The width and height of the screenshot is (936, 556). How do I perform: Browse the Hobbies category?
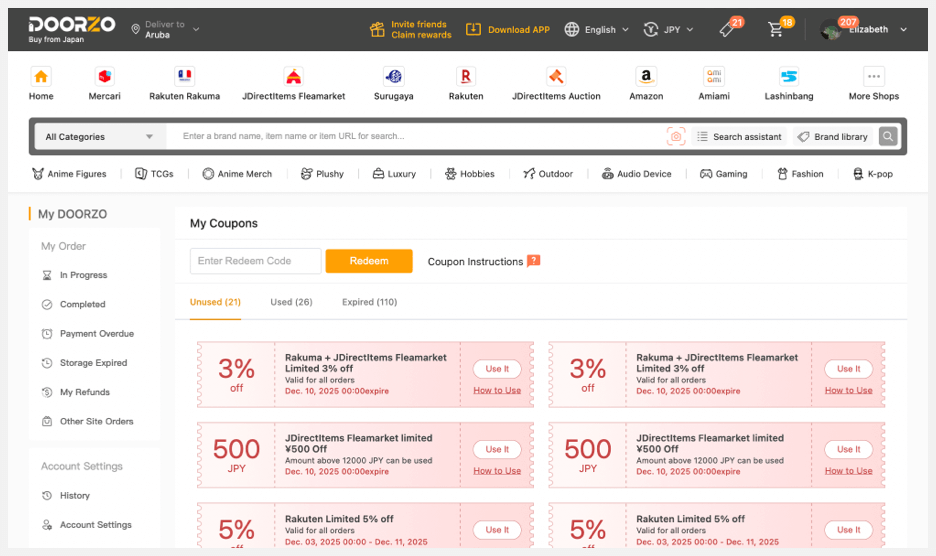pyautogui.click(x=470, y=174)
